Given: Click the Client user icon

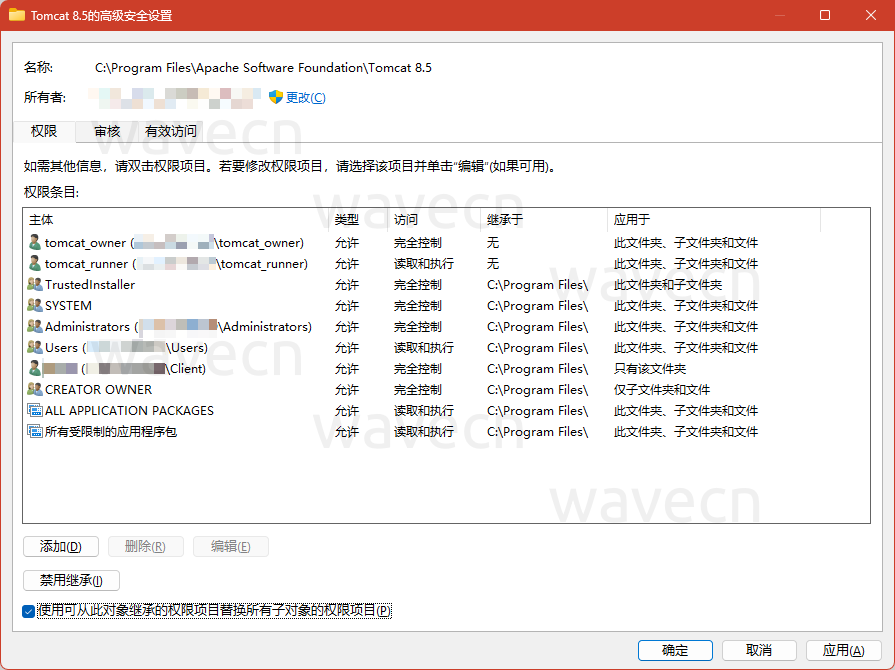Looking at the screenshot, I should [x=34, y=369].
